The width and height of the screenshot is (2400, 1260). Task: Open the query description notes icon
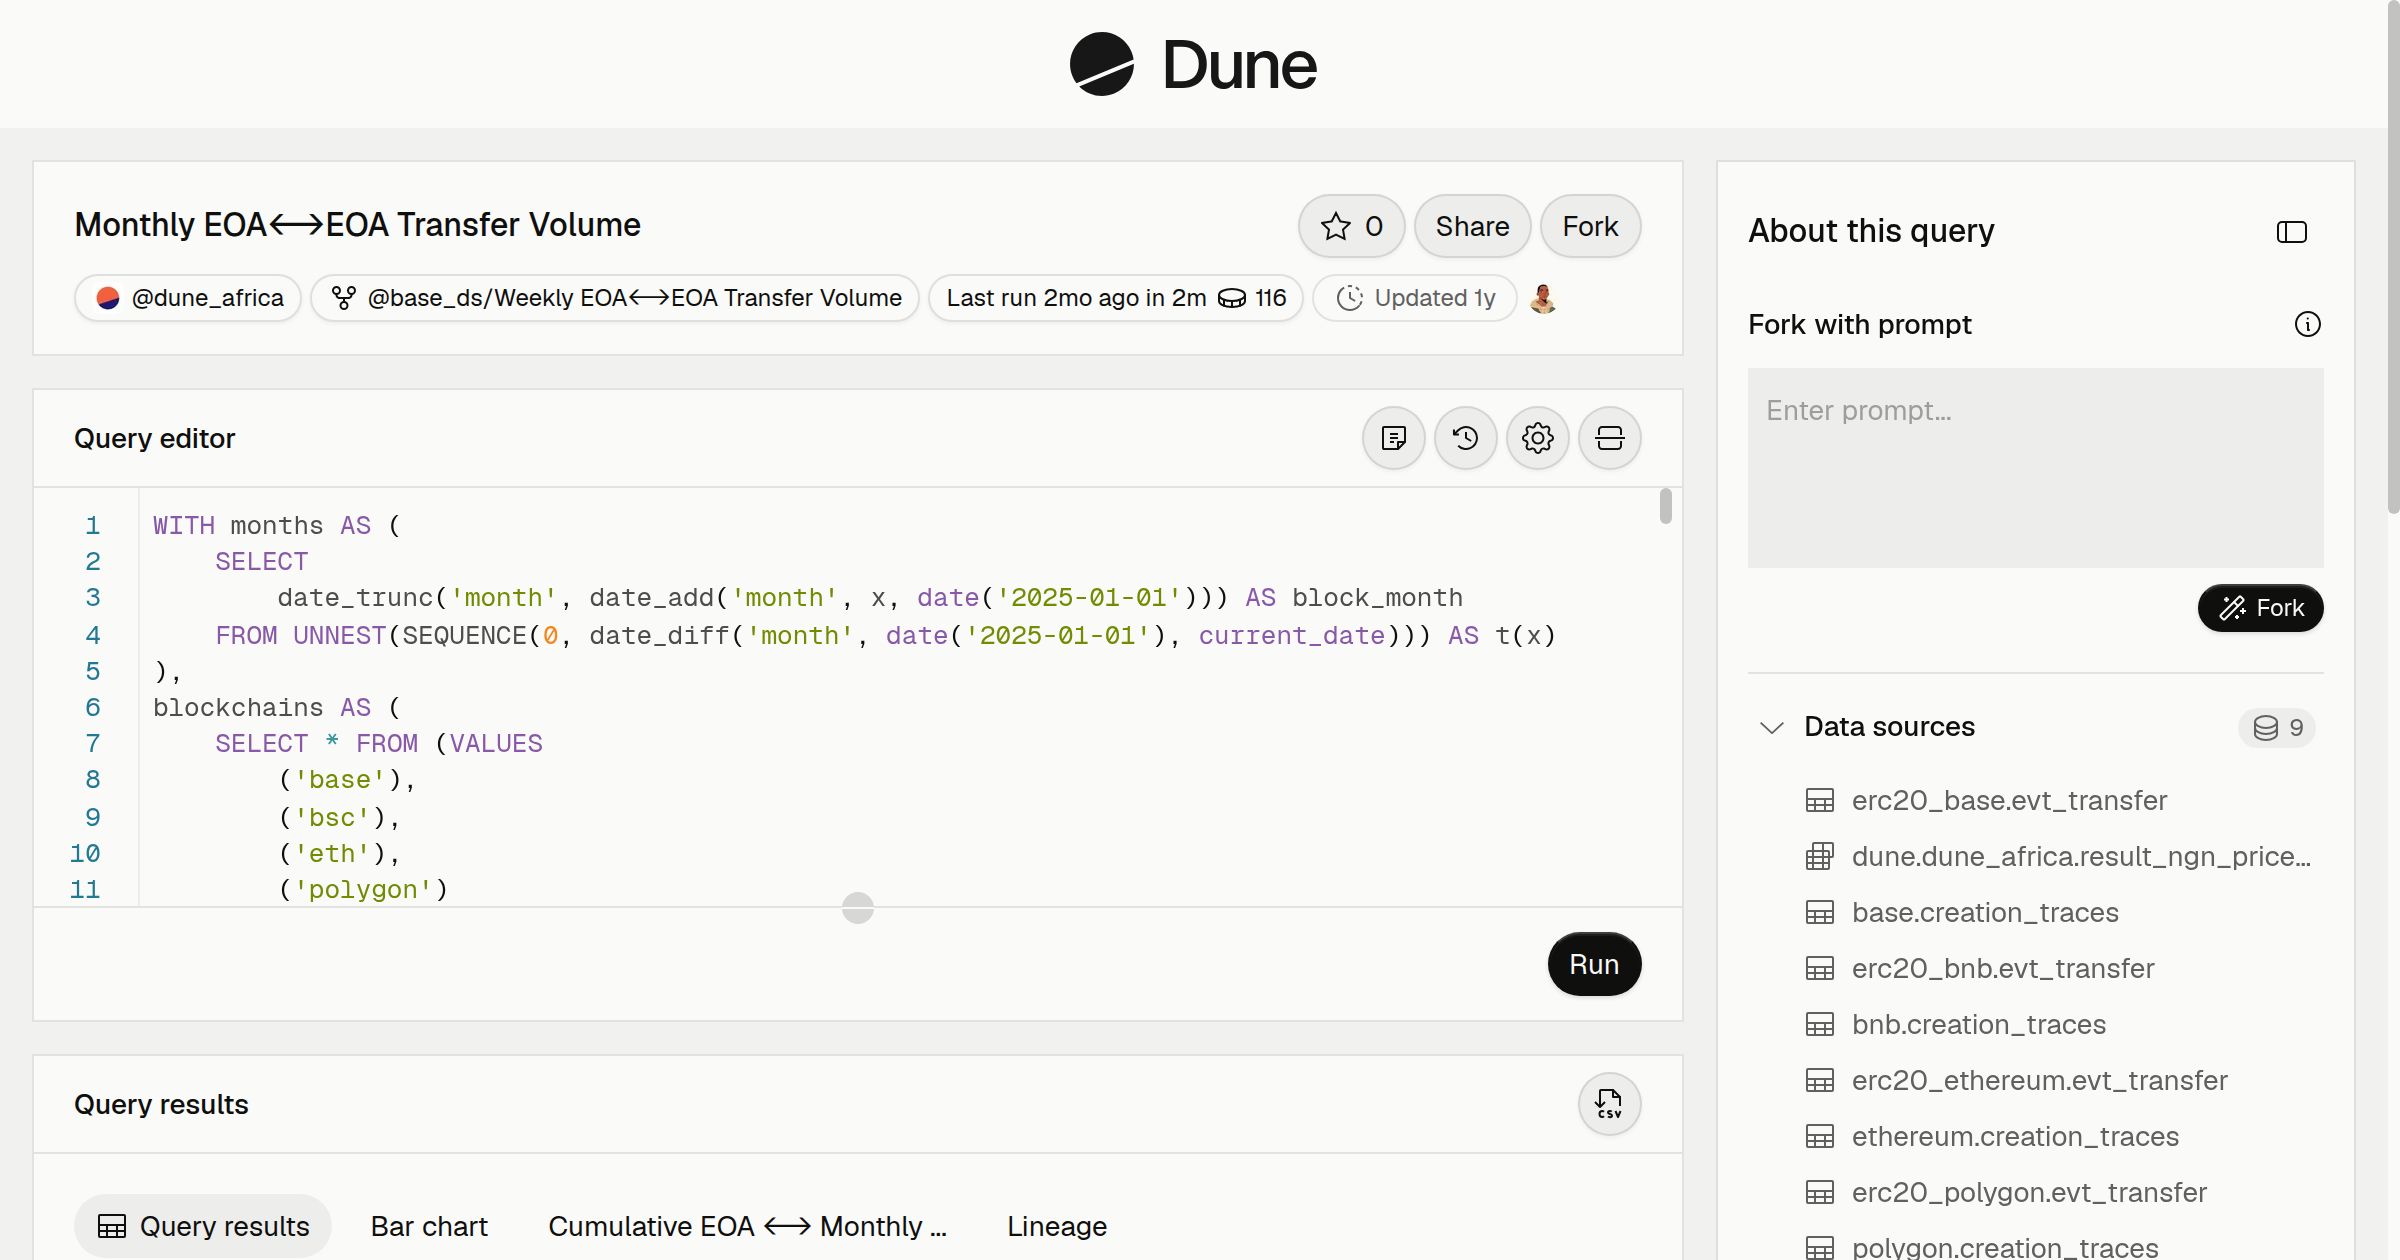(x=1393, y=438)
